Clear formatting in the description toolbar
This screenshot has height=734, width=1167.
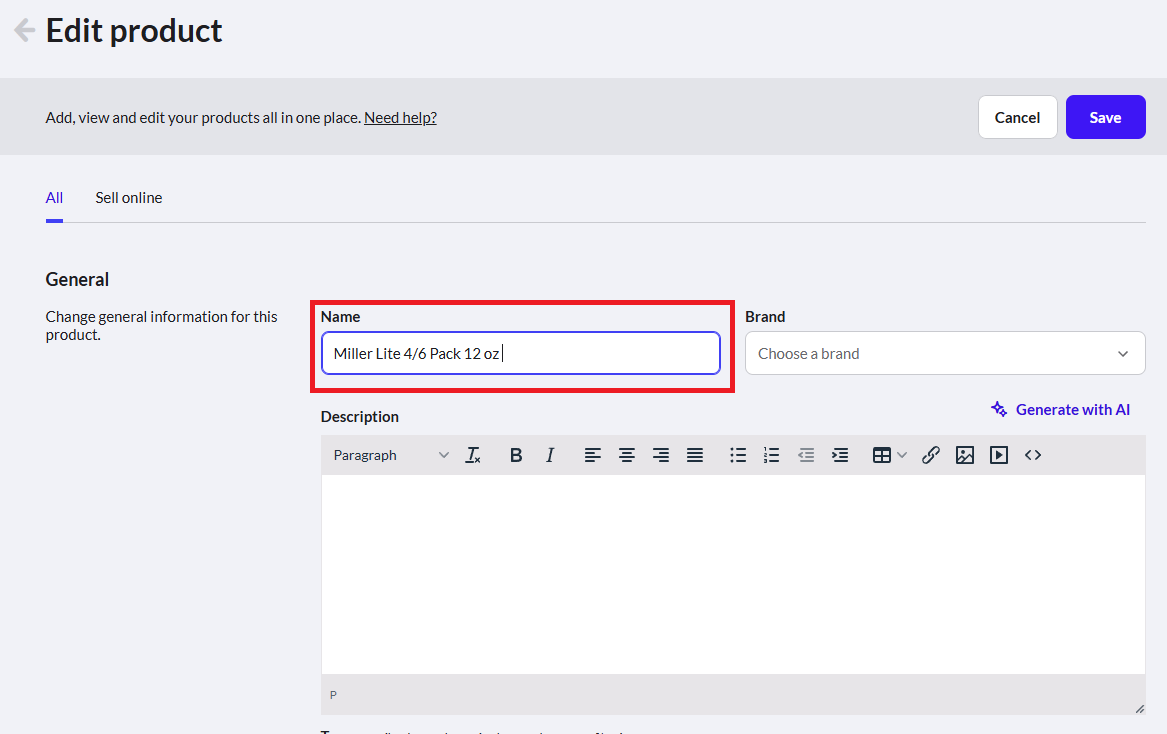click(473, 455)
